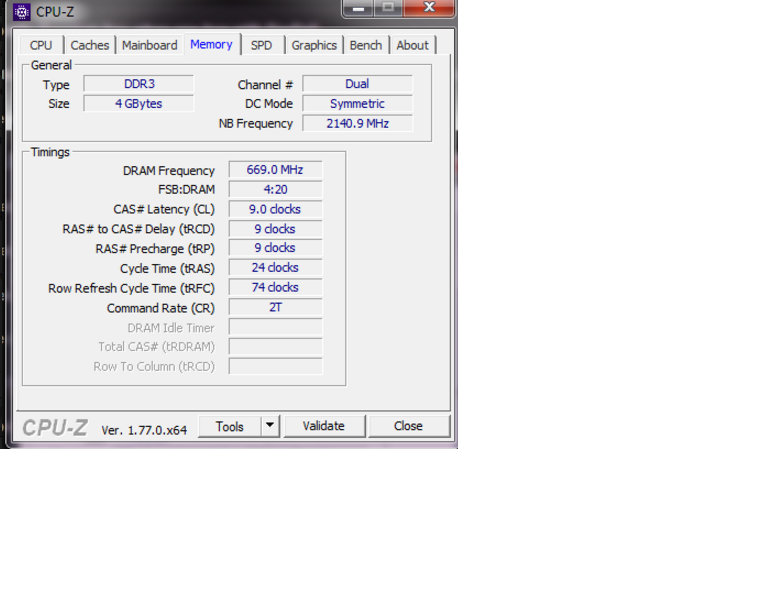Go to the SPD tab
Image resolution: width=768 pixels, height=614 pixels.
point(261,45)
